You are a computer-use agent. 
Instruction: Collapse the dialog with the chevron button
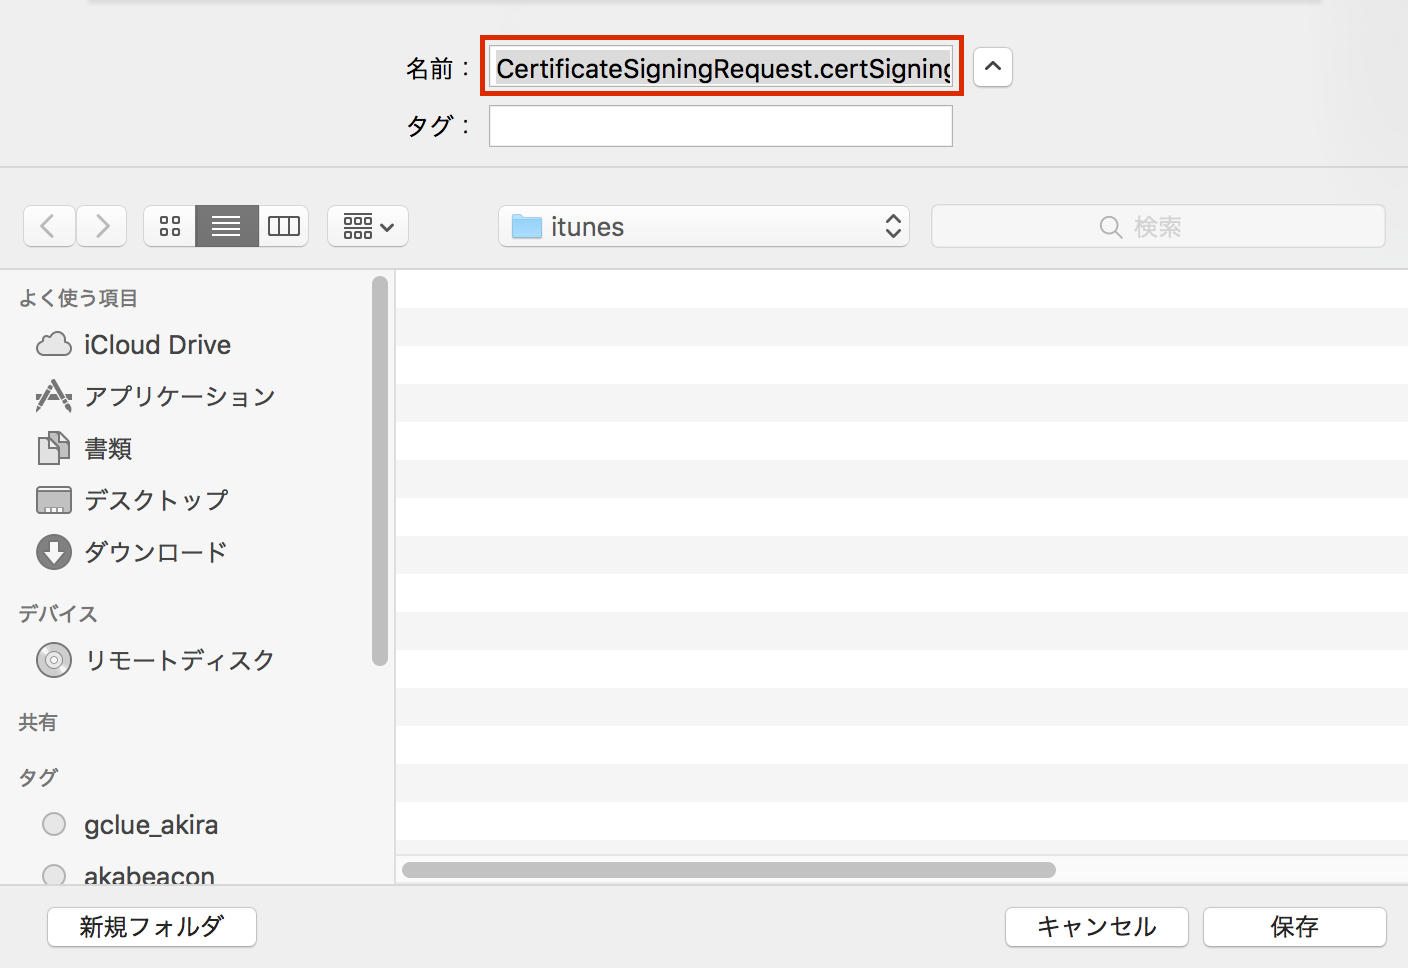(992, 67)
